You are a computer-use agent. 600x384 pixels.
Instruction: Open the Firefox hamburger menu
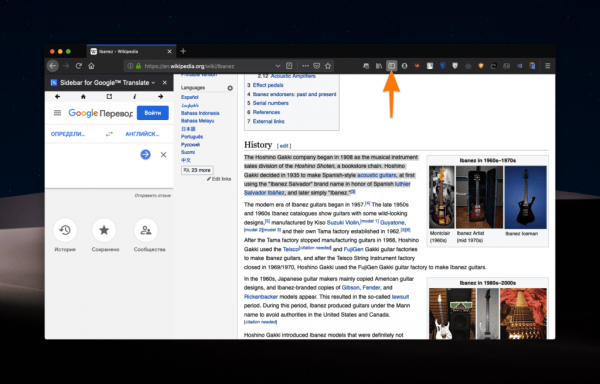click(x=548, y=66)
